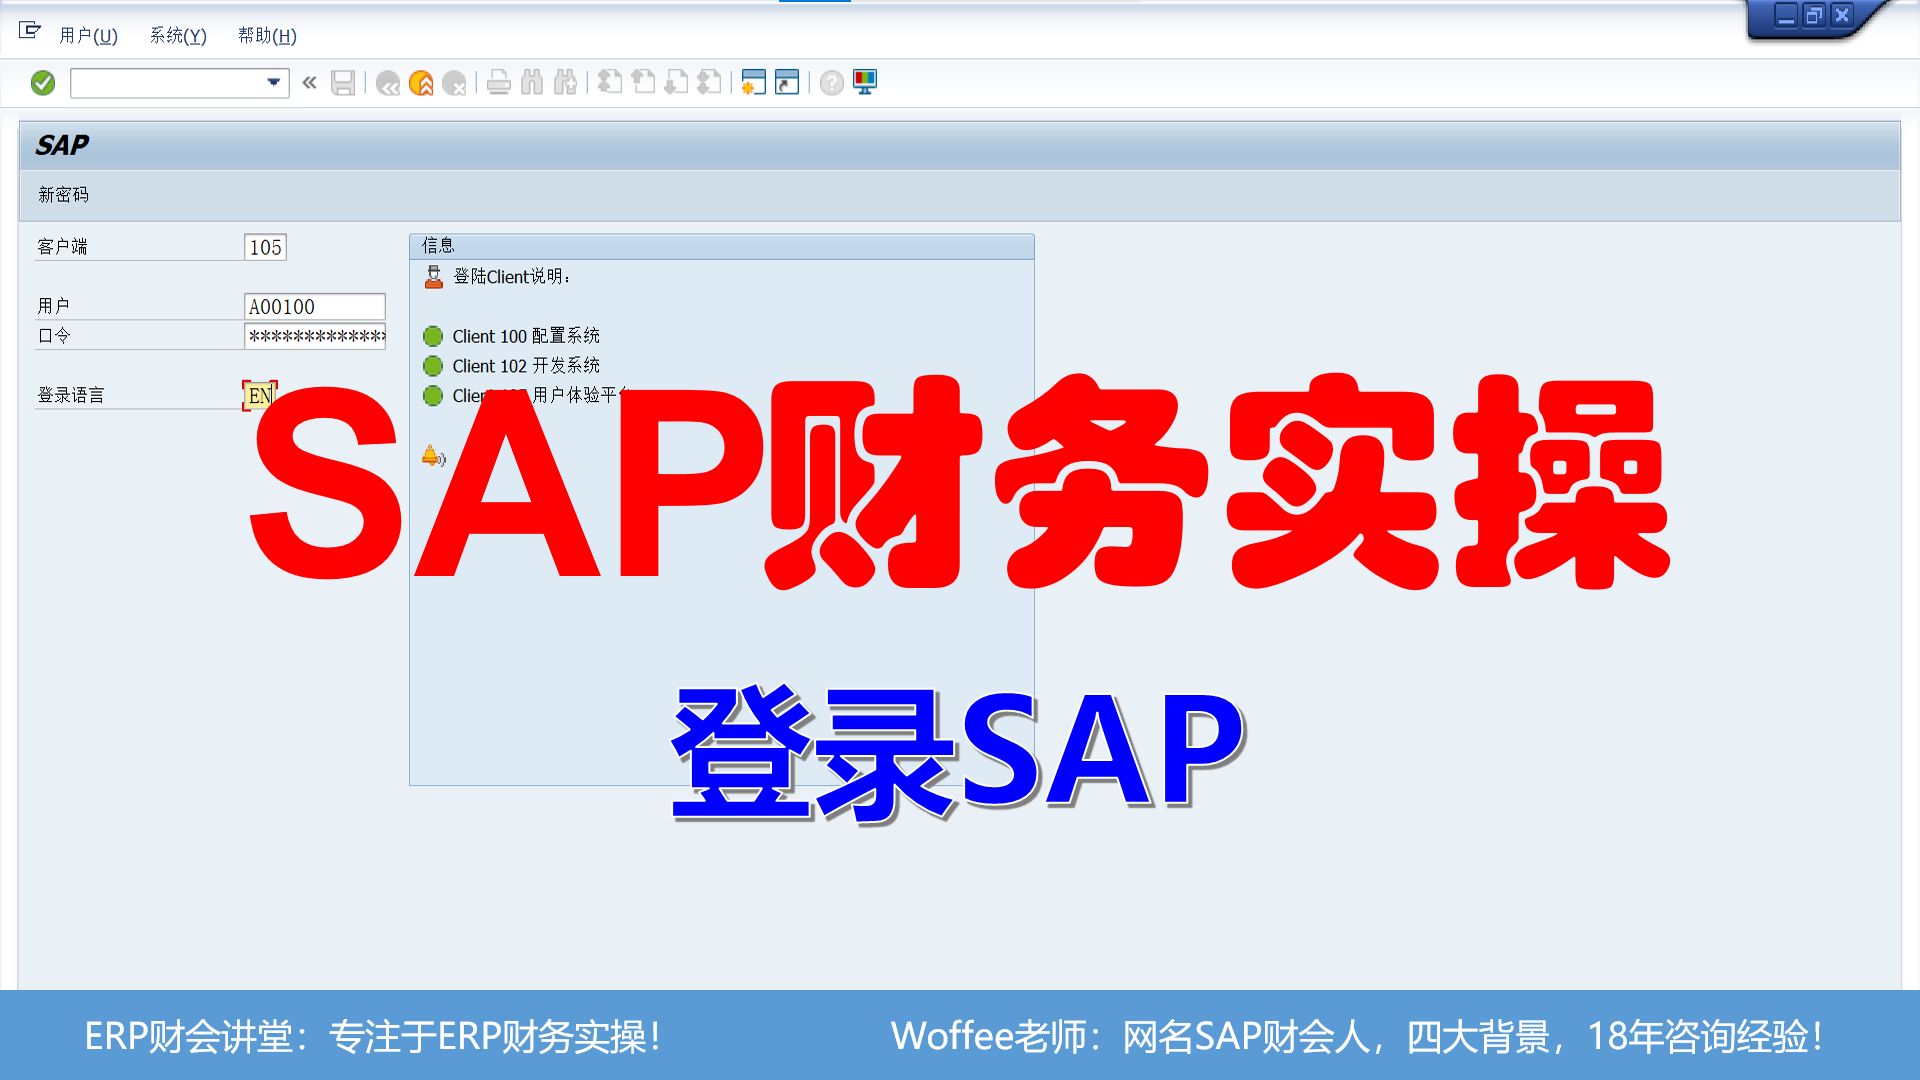Screen dimensions: 1920x1080
Task: Click the Last Page icon
Action: (709, 83)
